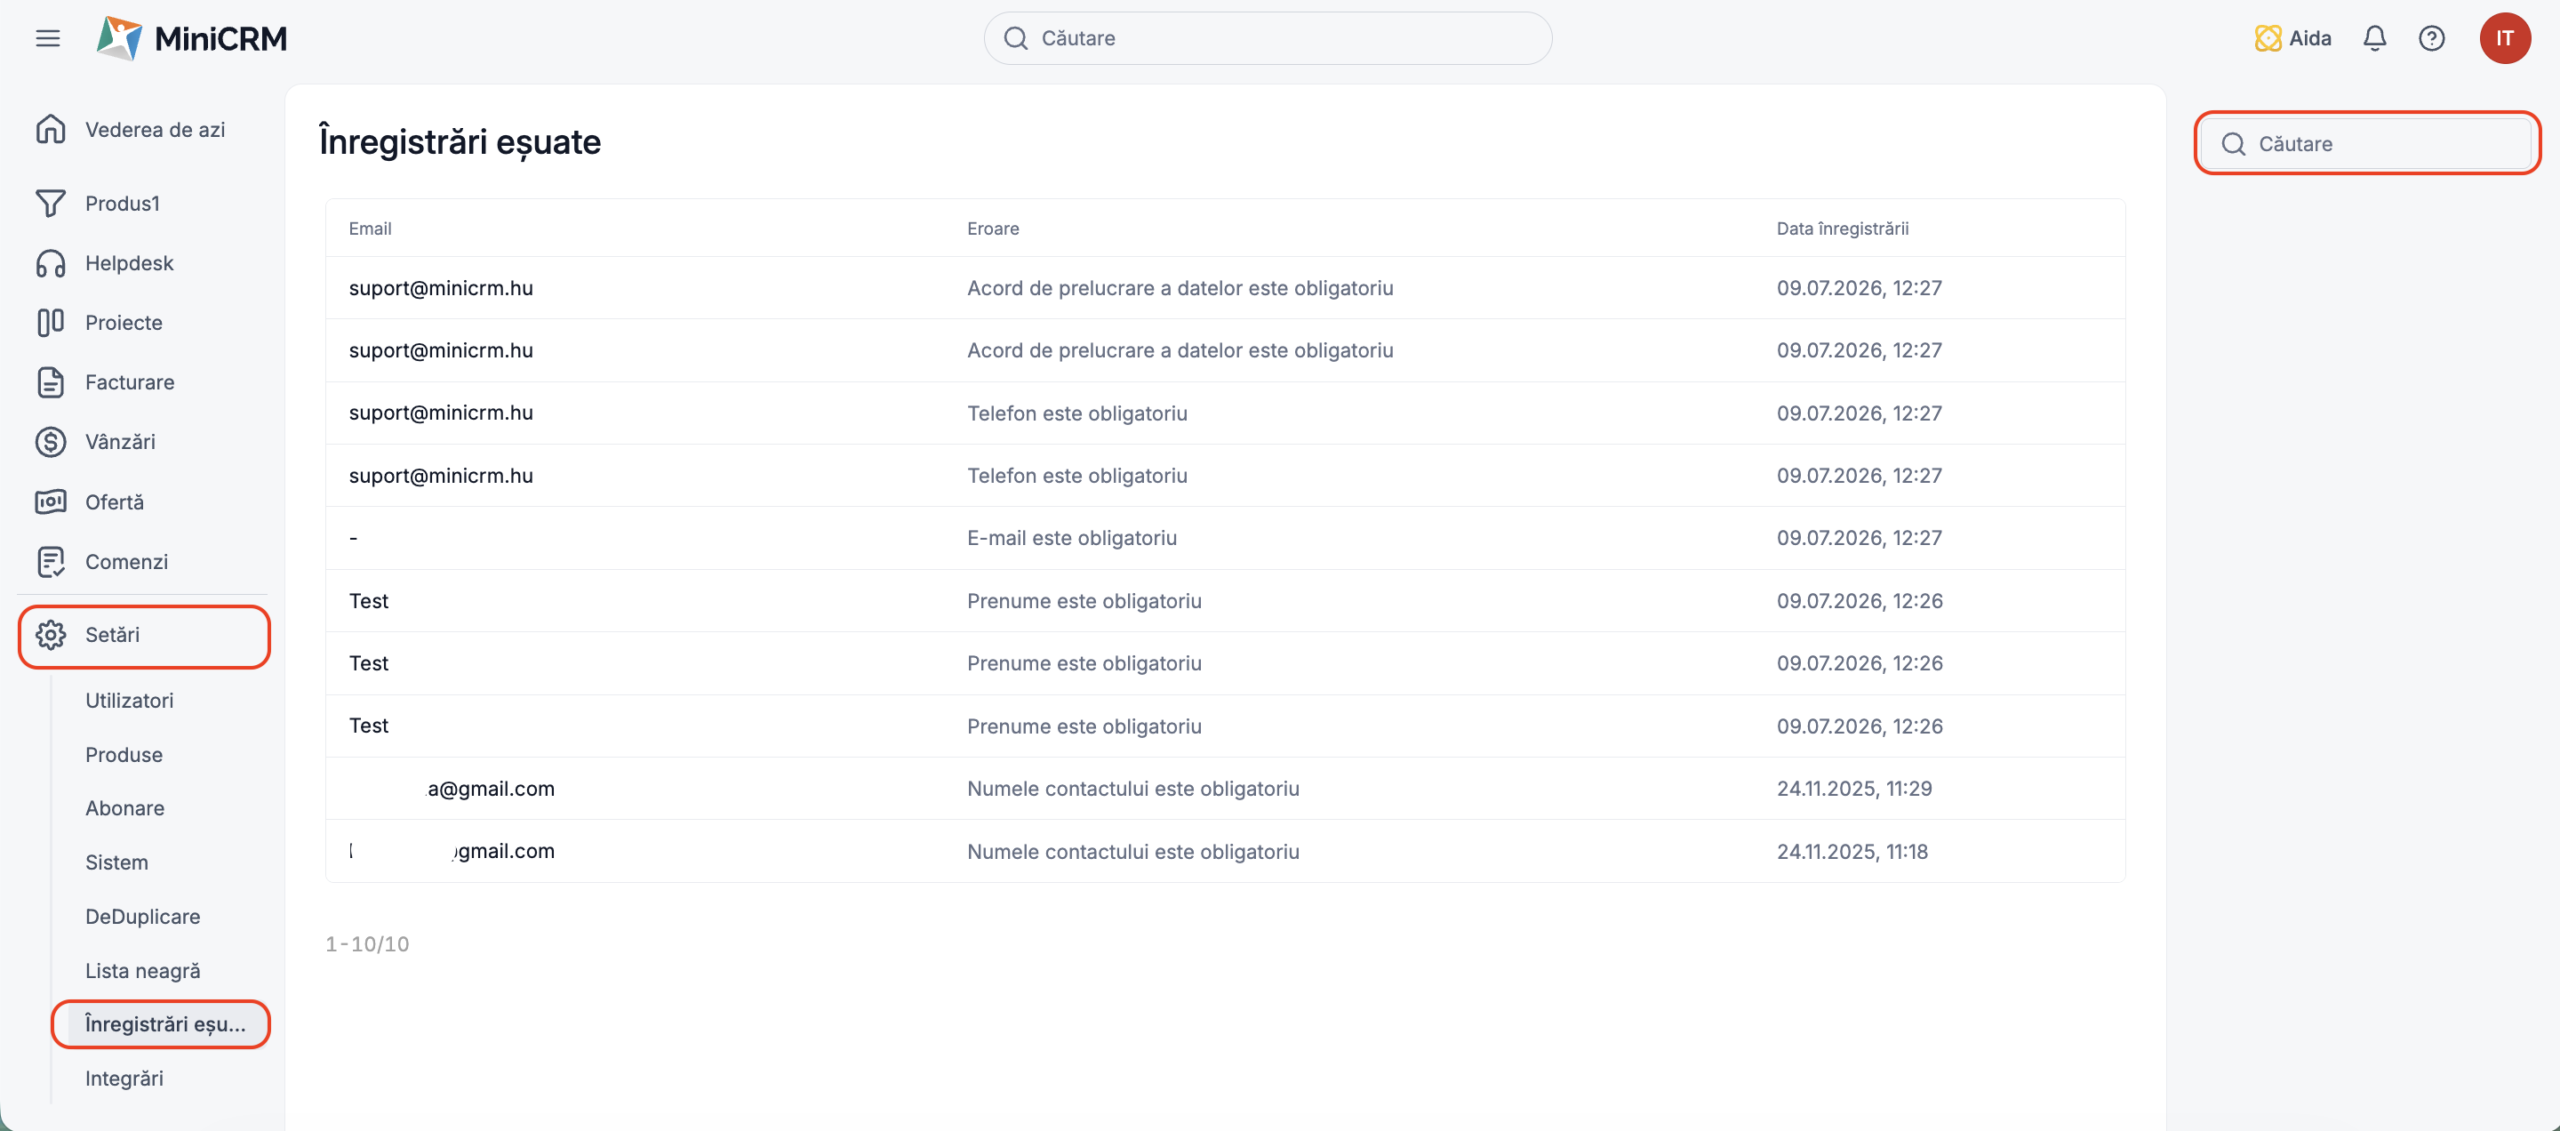Image resolution: width=2560 pixels, height=1131 pixels.
Task: Click the board icon beside Proiecte
Action: coord(51,322)
